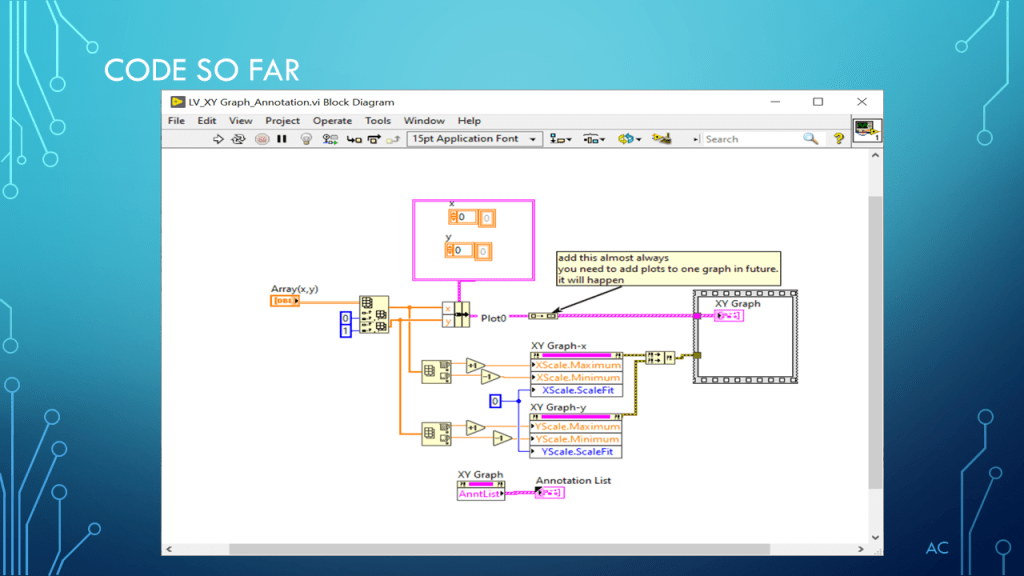Click the VI icon in the top-right corner

coord(865,131)
